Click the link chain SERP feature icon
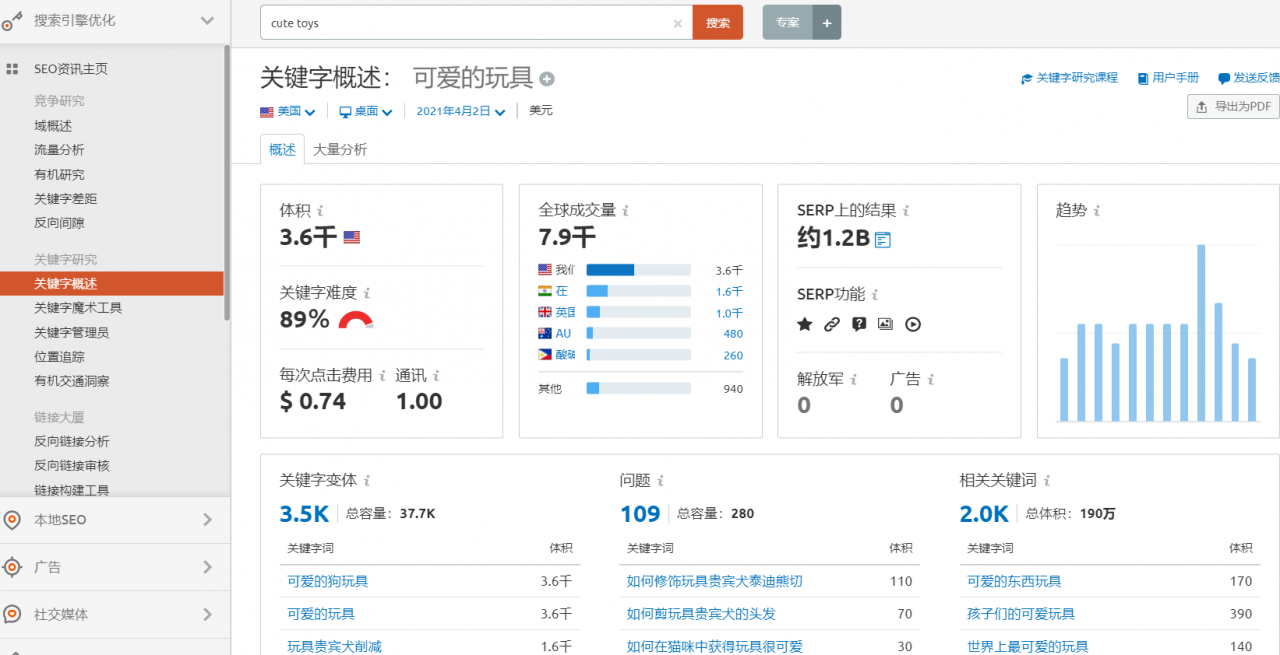Screen dimensions: 1280x655 click(x=832, y=324)
